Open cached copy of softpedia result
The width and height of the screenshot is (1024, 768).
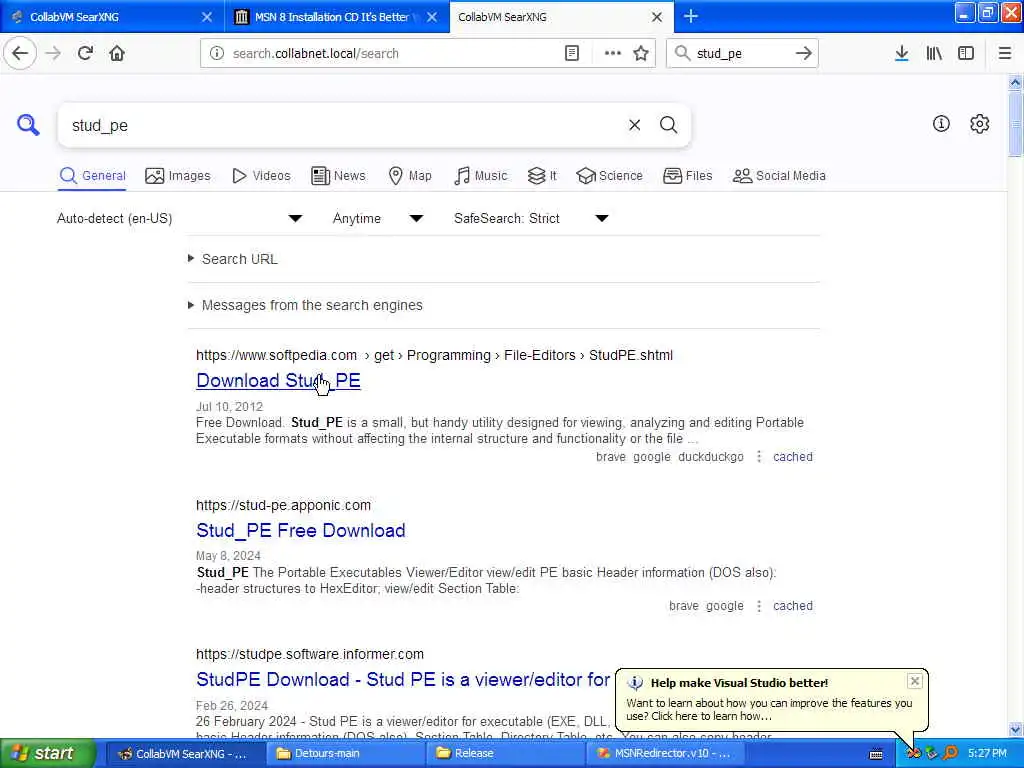click(793, 456)
